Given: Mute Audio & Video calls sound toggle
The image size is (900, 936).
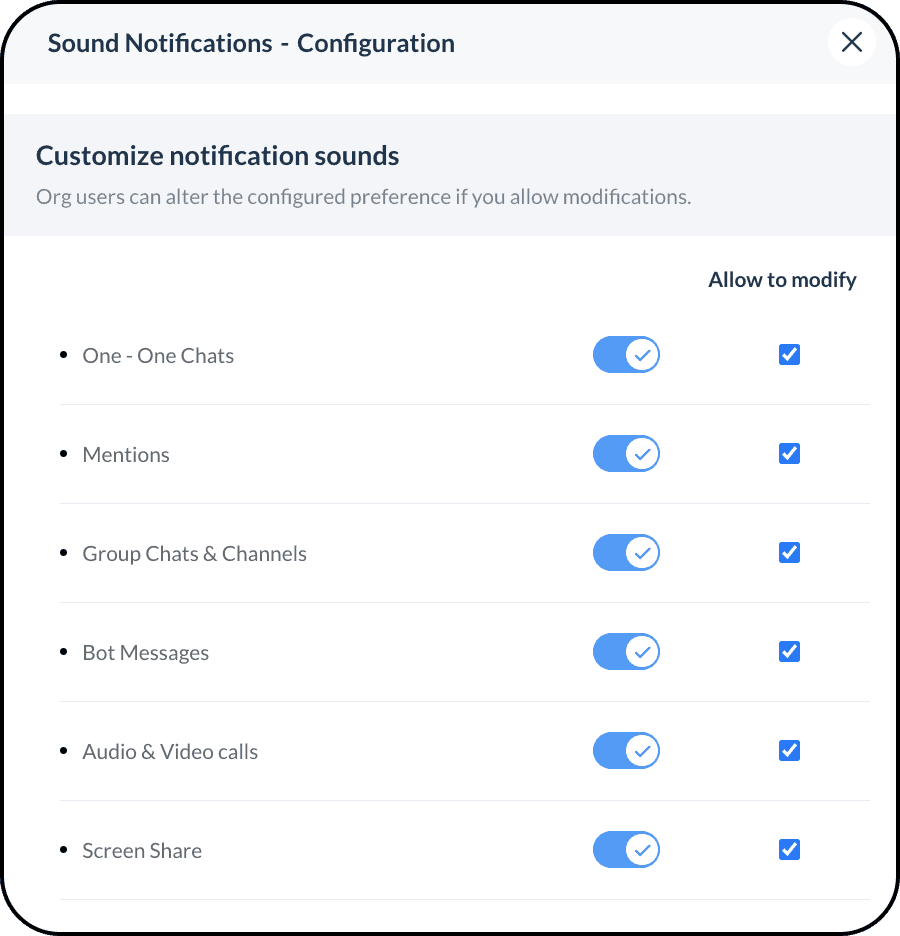Looking at the screenshot, I should tap(626, 751).
